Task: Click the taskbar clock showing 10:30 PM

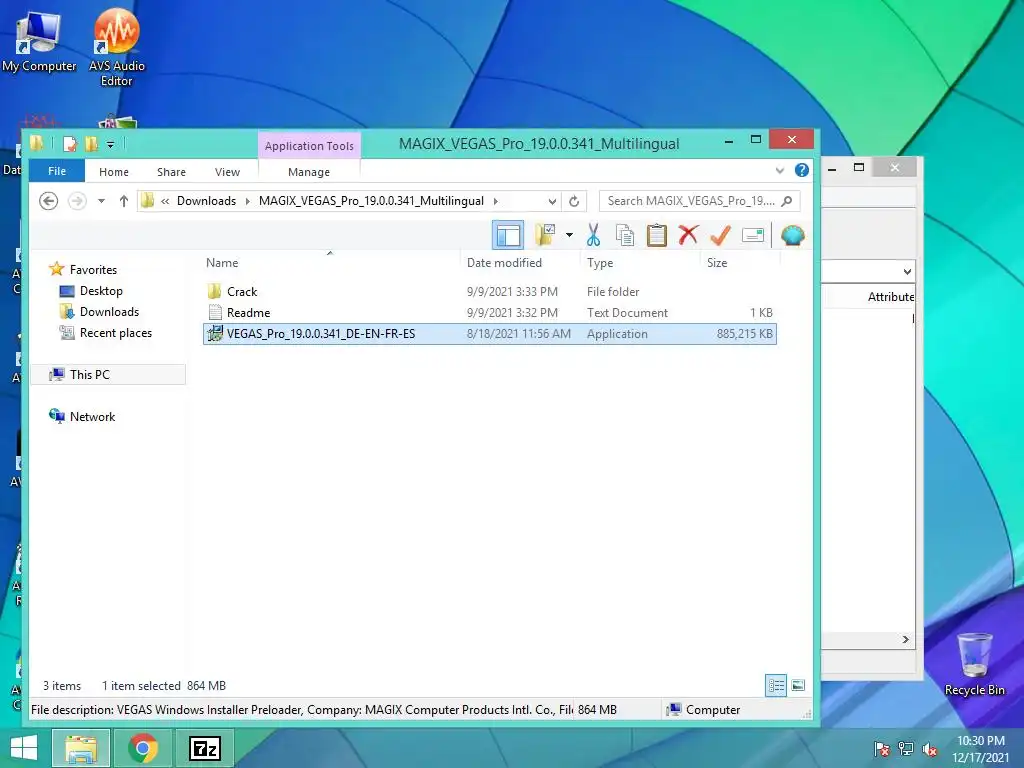Action: coord(981,748)
